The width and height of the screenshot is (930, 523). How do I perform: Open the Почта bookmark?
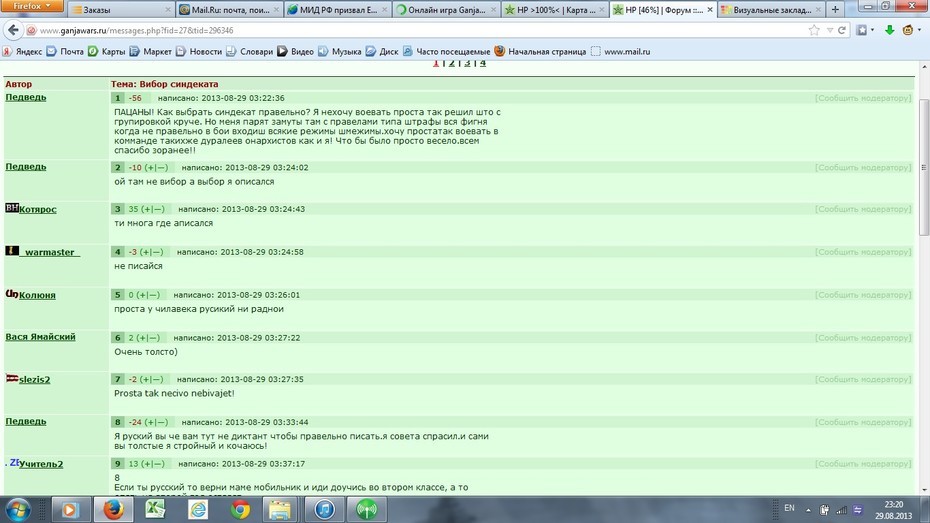click(x=65, y=52)
